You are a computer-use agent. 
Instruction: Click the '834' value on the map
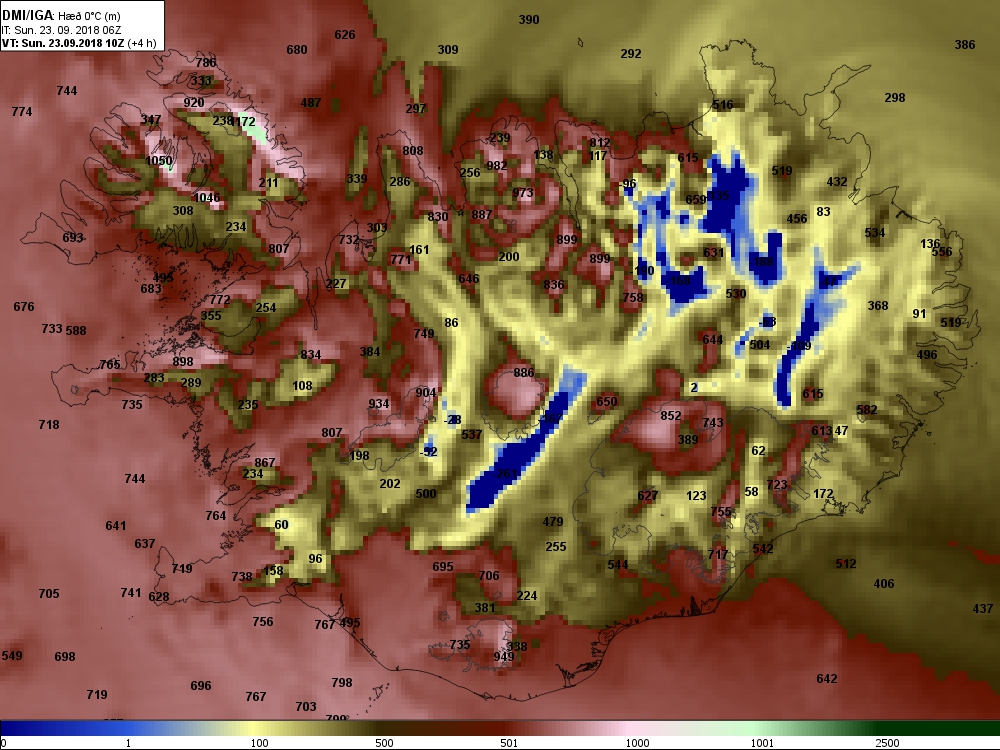311,355
